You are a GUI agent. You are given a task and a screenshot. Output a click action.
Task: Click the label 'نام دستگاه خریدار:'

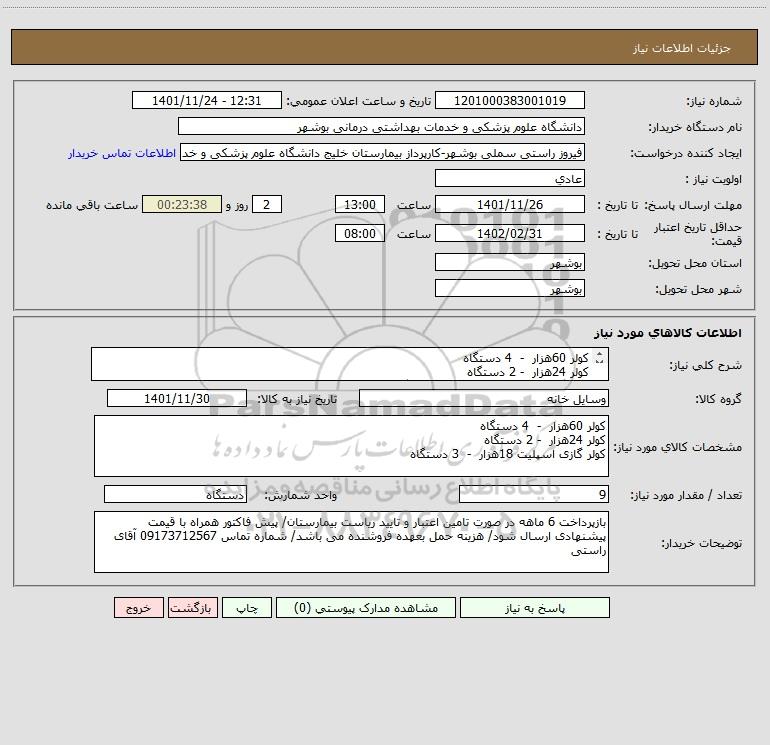[695, 128]
